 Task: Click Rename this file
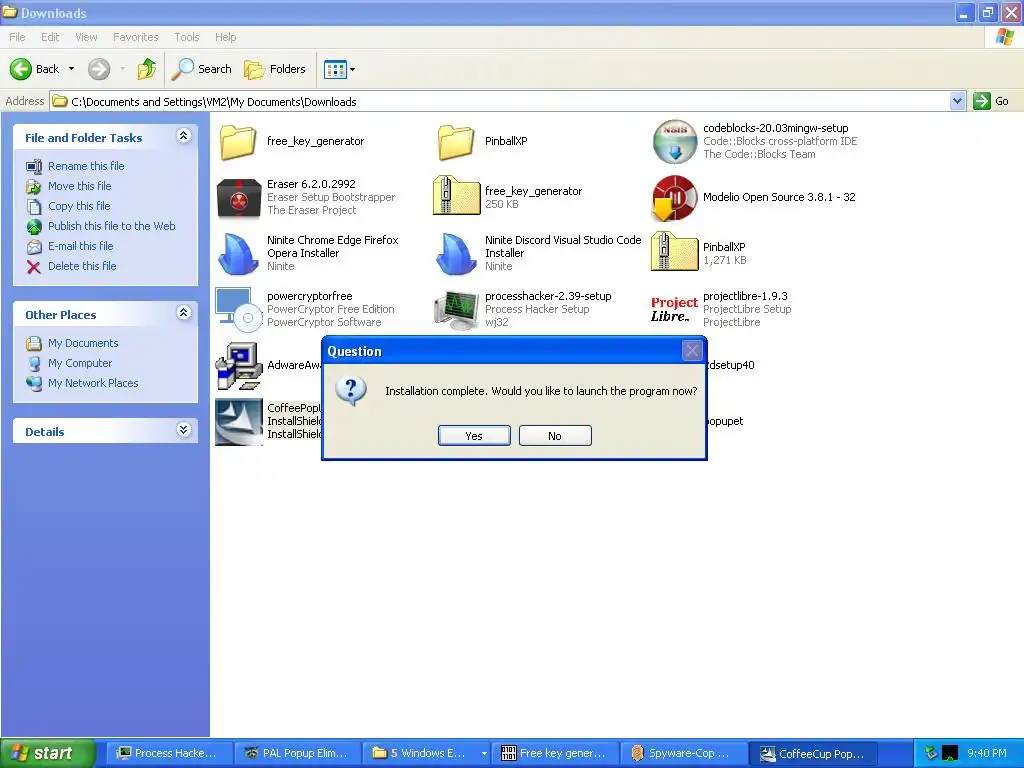click(86, 166)
